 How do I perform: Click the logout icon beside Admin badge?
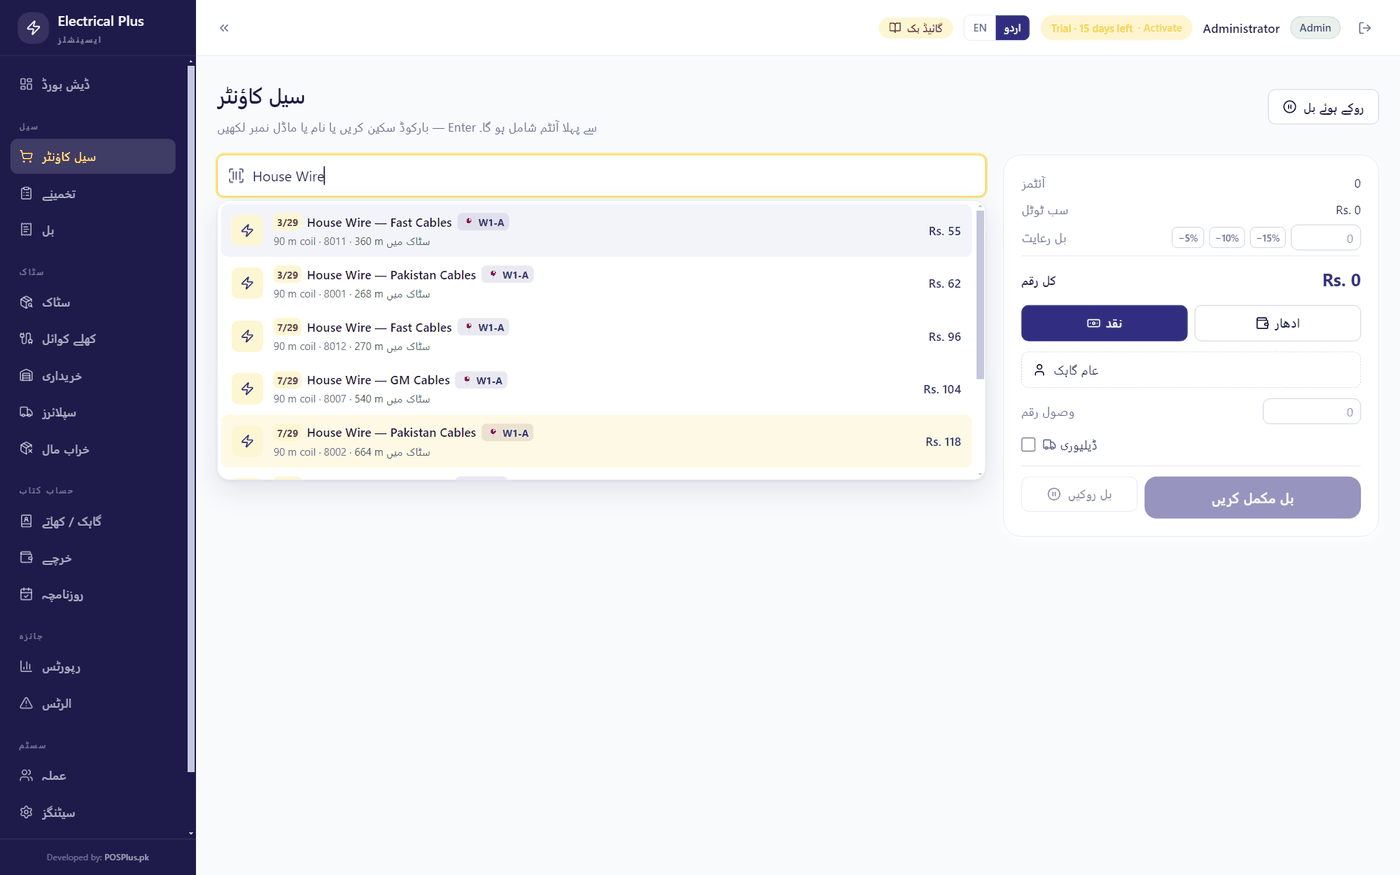pos(1364,28)
